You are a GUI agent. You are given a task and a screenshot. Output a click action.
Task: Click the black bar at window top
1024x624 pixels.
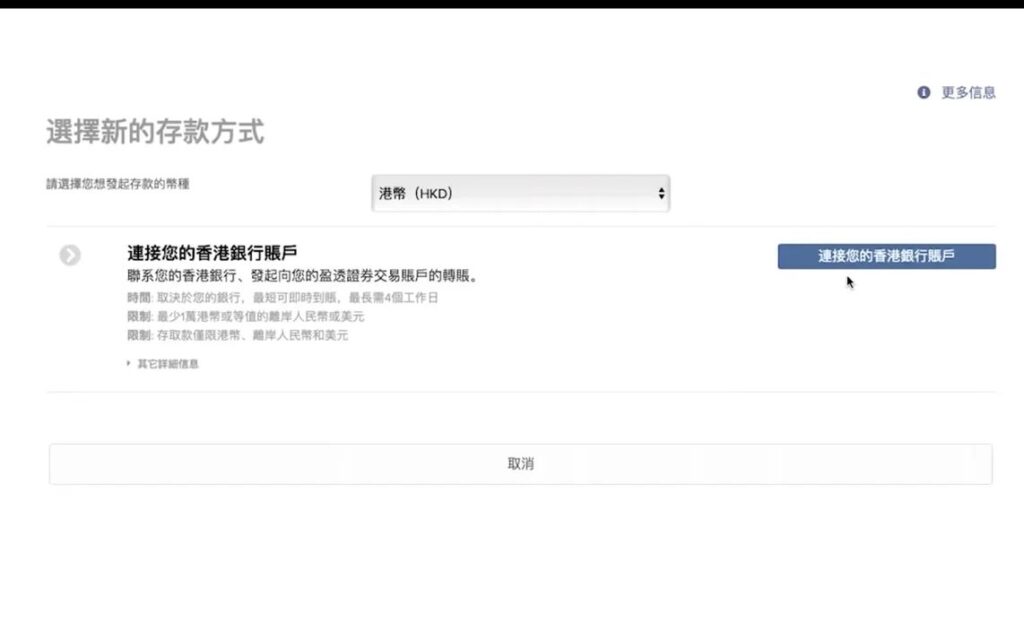coord(512,4)
